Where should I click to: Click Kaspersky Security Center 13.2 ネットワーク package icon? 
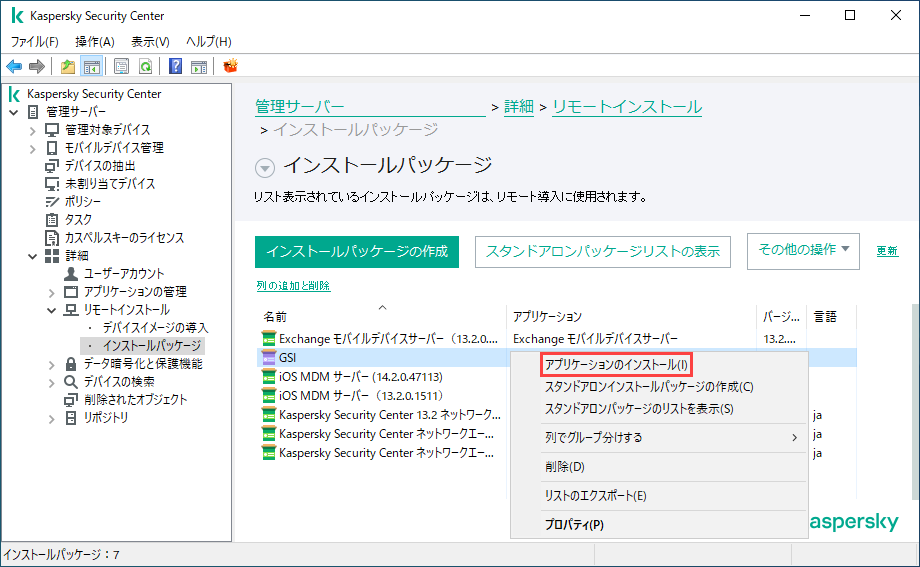pyautogui.click(x=269, y=415)
